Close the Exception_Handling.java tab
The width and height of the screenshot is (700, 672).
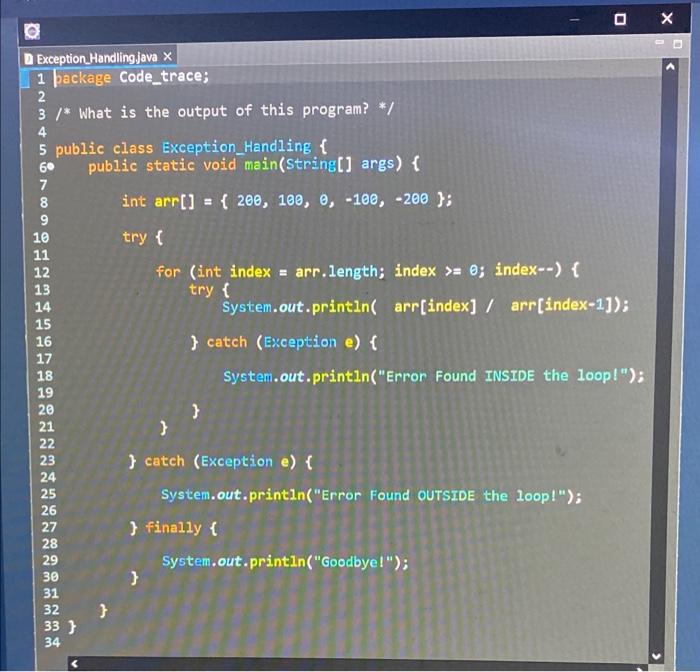(x=167, y=57)
